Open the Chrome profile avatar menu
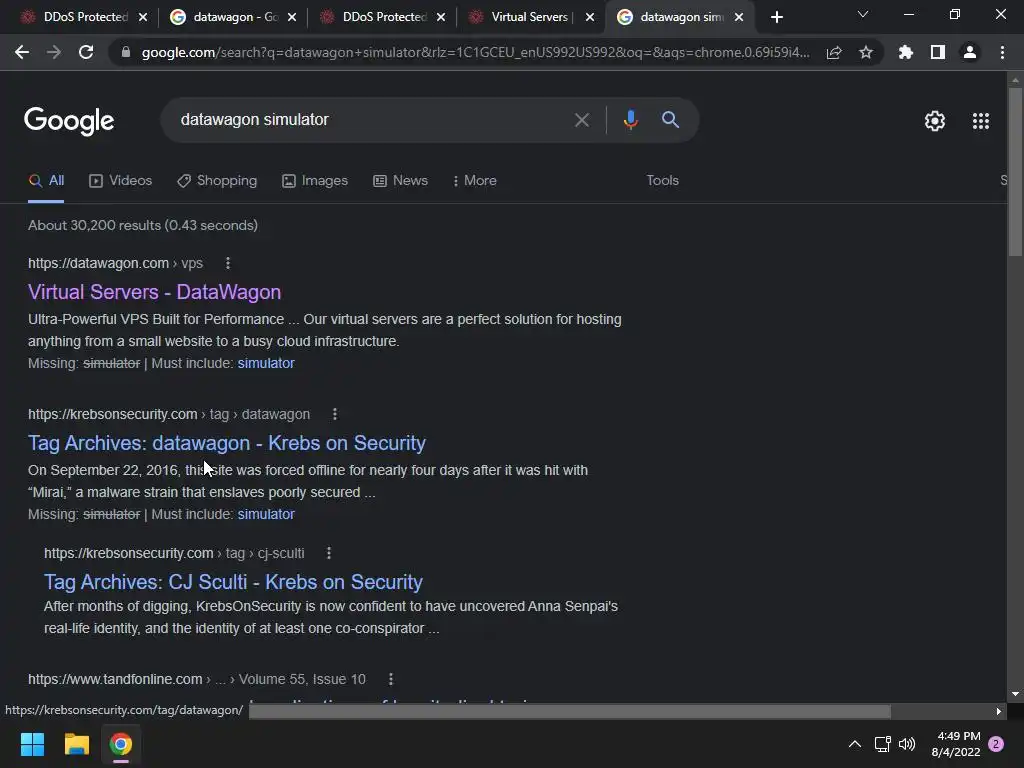This screenshot has height=768, width=1024. click(970, 52)
